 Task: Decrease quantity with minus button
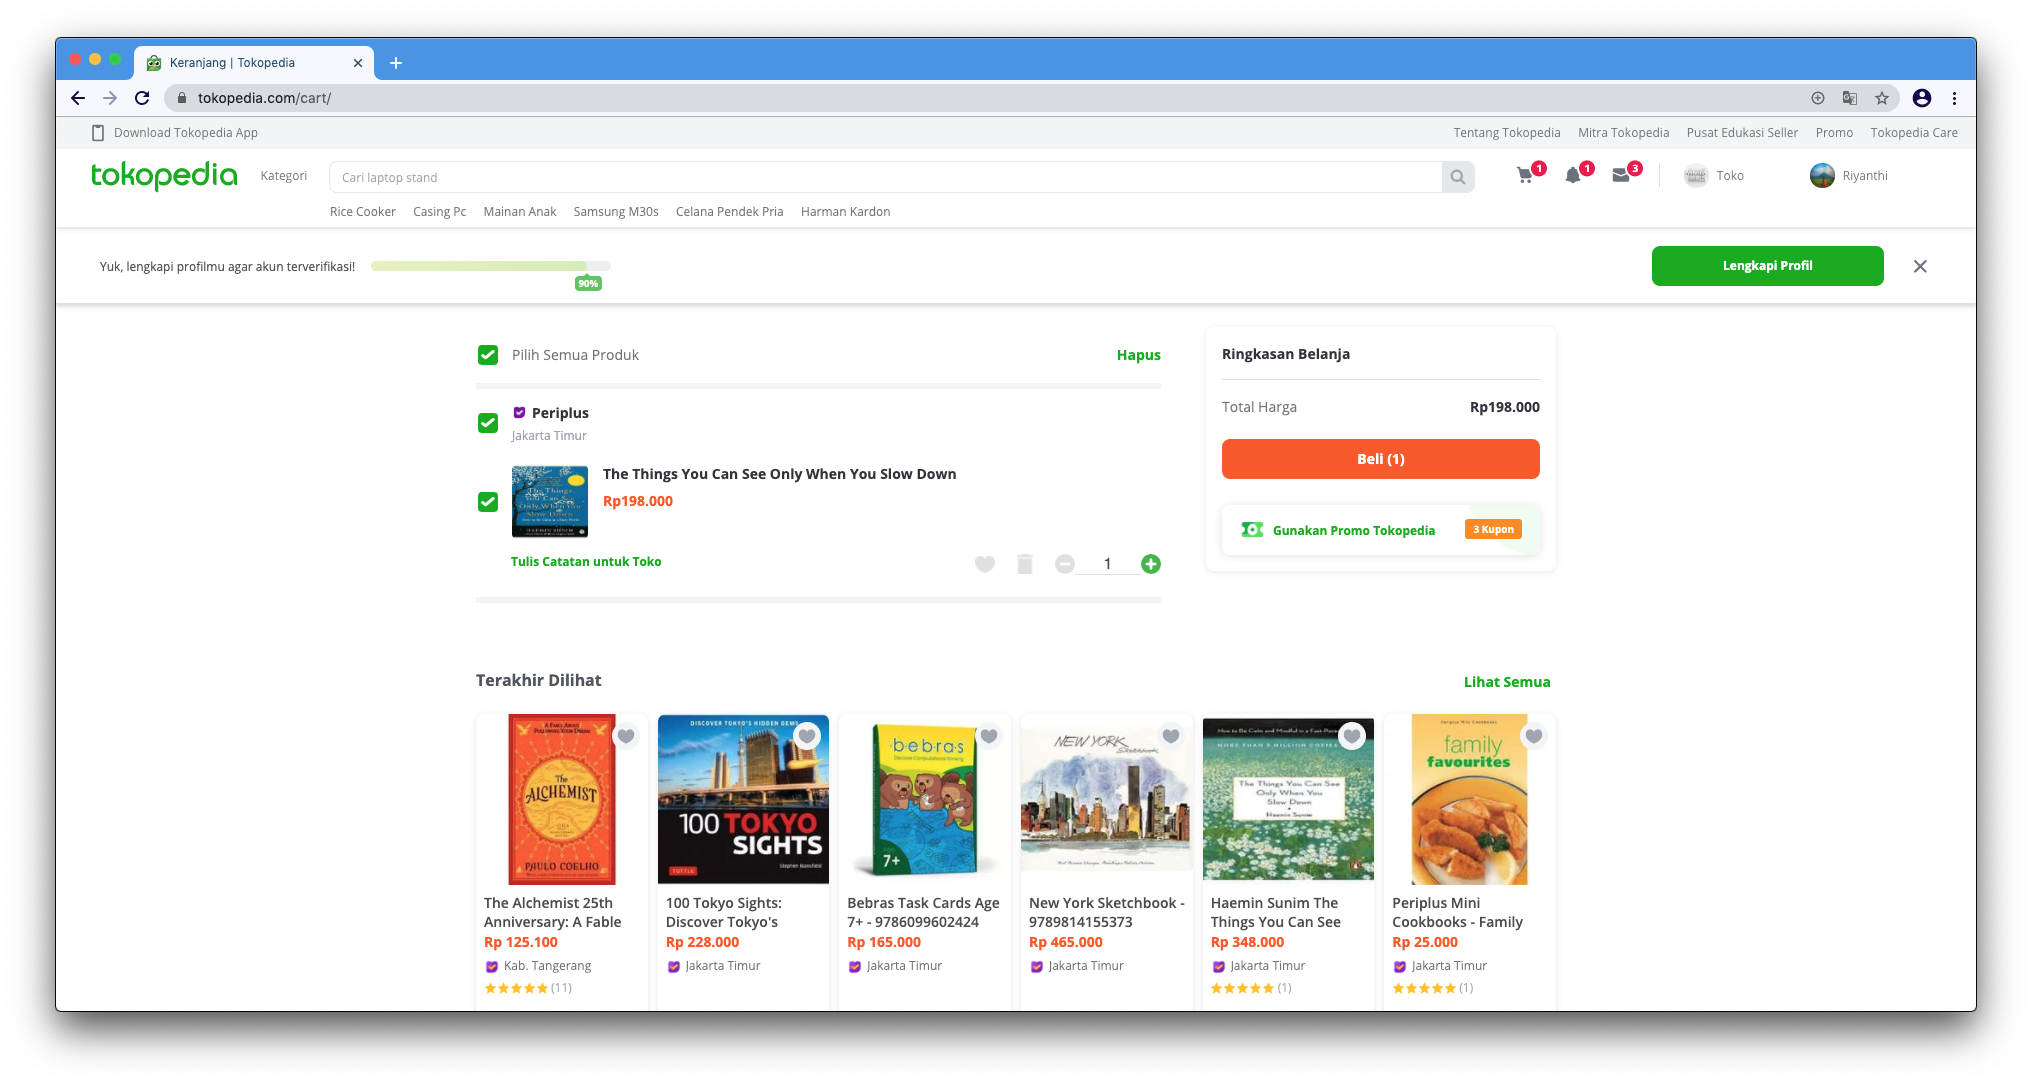(1065, 564)
